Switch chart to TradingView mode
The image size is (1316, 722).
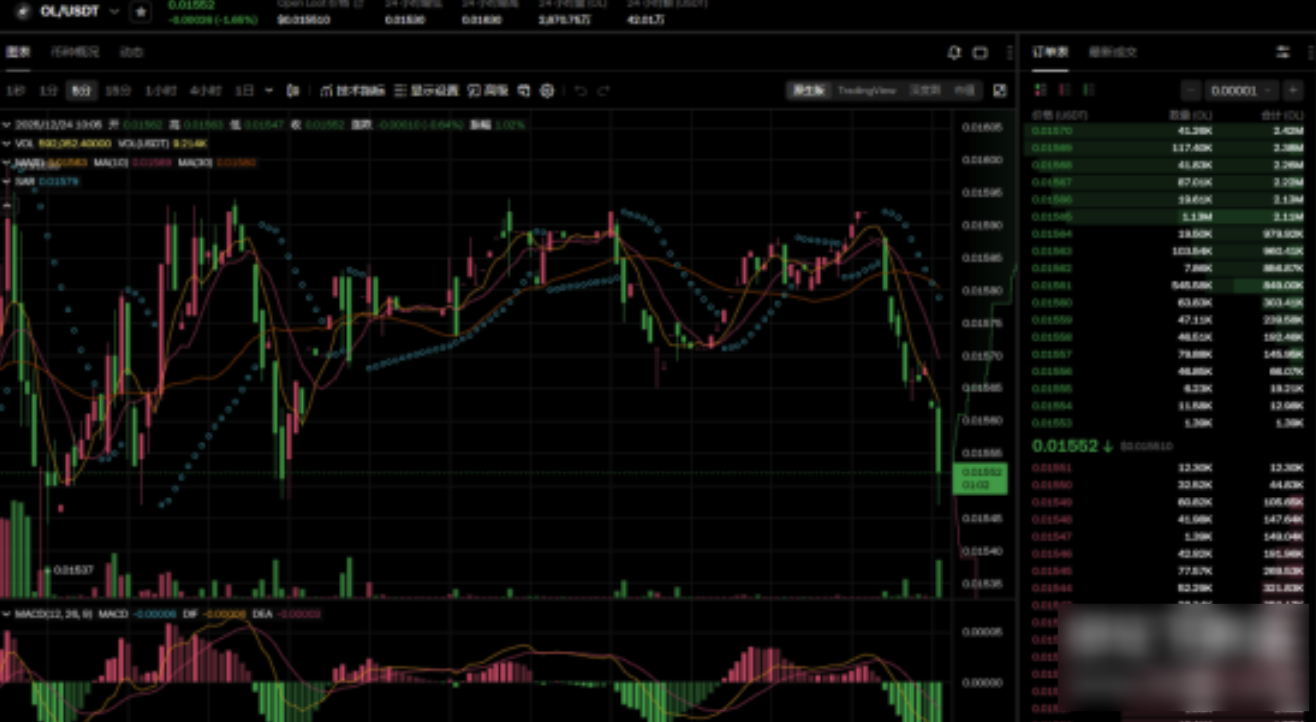tap(867, 91)
